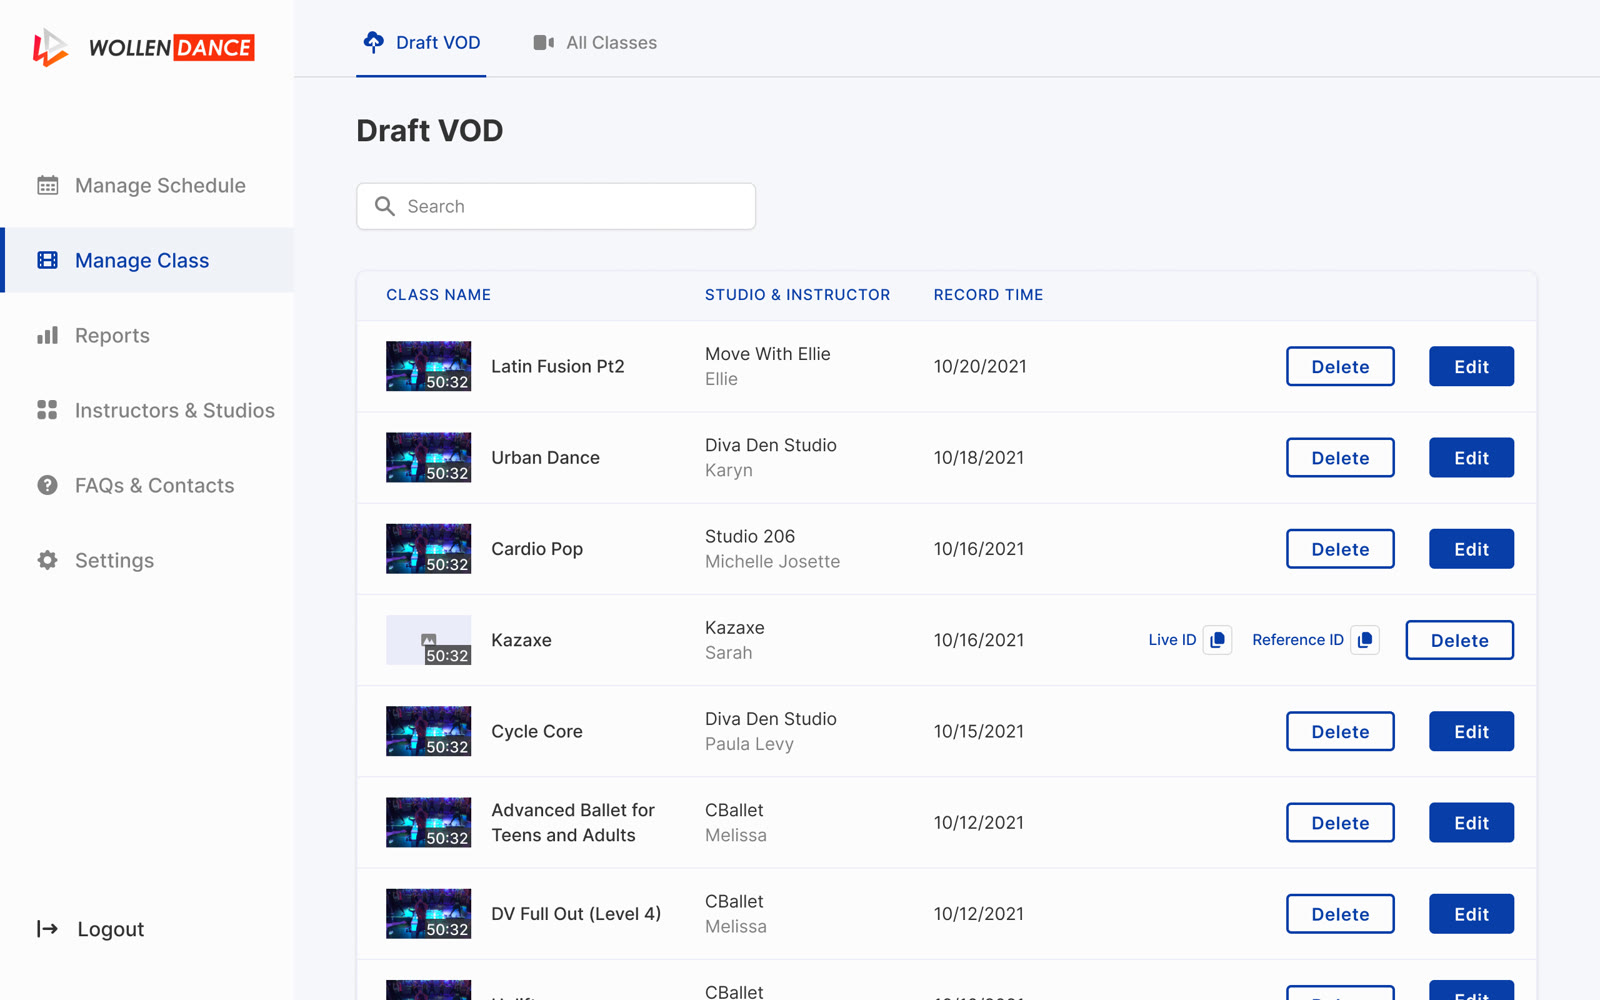
Task: Click the Studio & Instructor column header
Action: pos(797,295)
